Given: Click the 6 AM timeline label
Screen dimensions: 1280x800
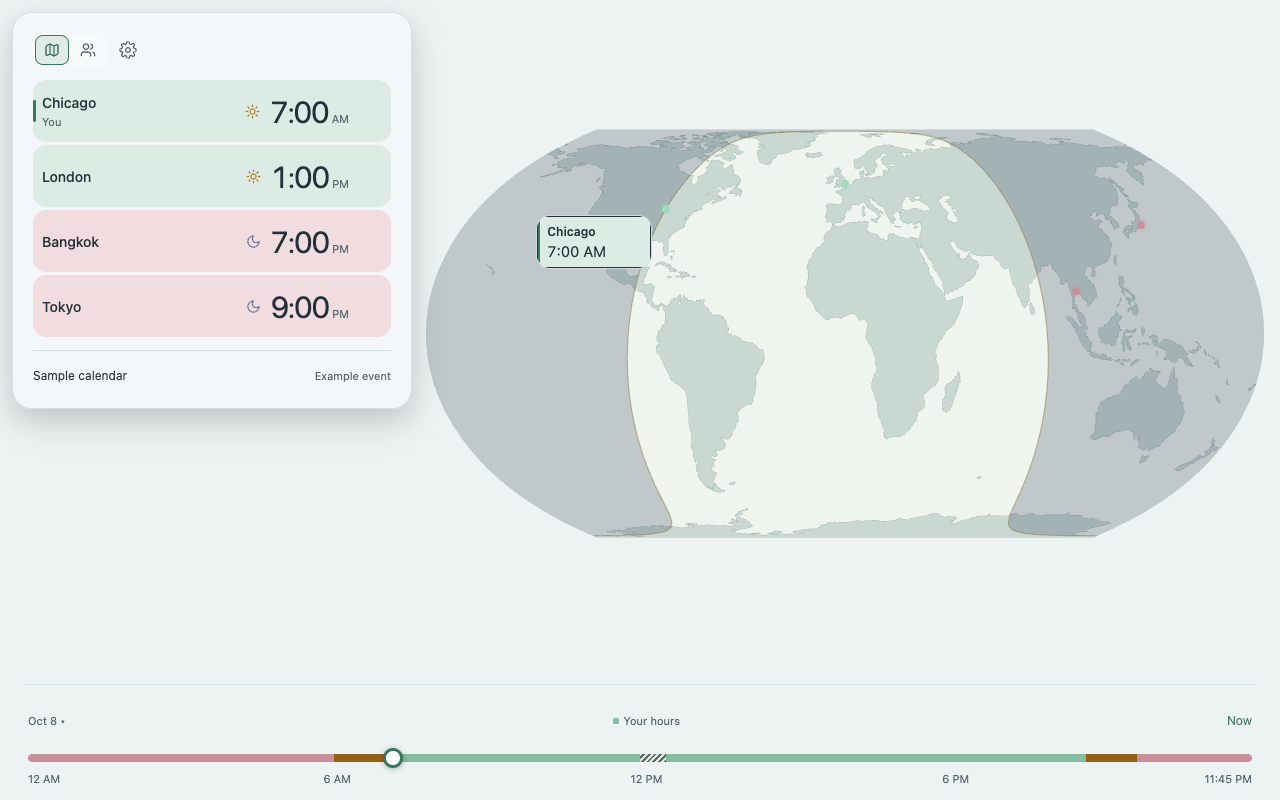Looking at the screenshot, I should (337, 779).
